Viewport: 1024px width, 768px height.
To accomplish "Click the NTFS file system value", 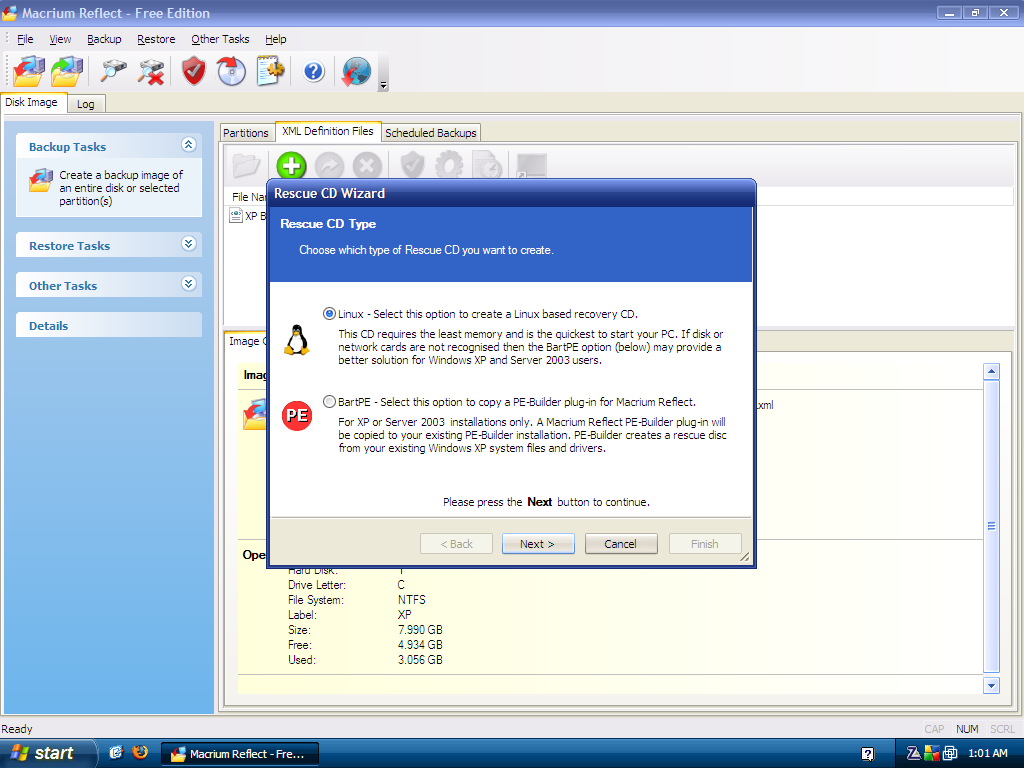I will [x=411, y=600].
